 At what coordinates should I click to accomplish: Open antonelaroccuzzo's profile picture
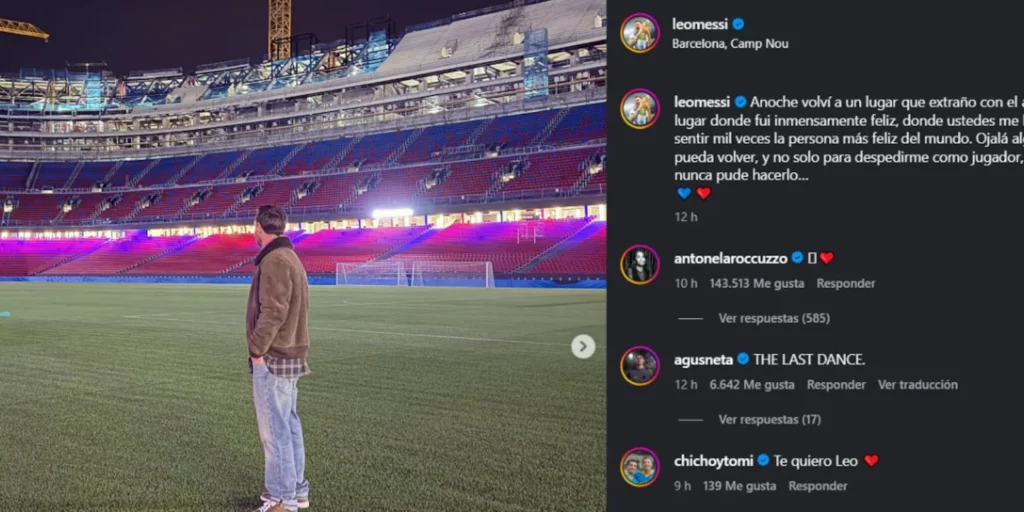click(639, 265)
